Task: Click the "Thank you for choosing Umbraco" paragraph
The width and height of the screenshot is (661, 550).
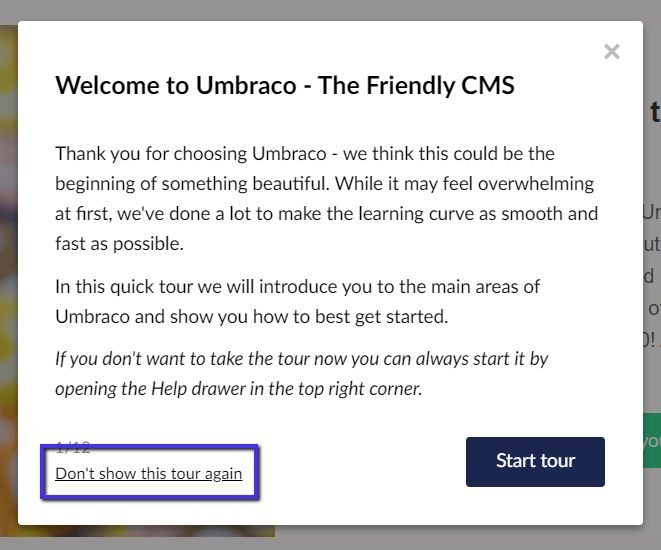Action: (325, 199)
